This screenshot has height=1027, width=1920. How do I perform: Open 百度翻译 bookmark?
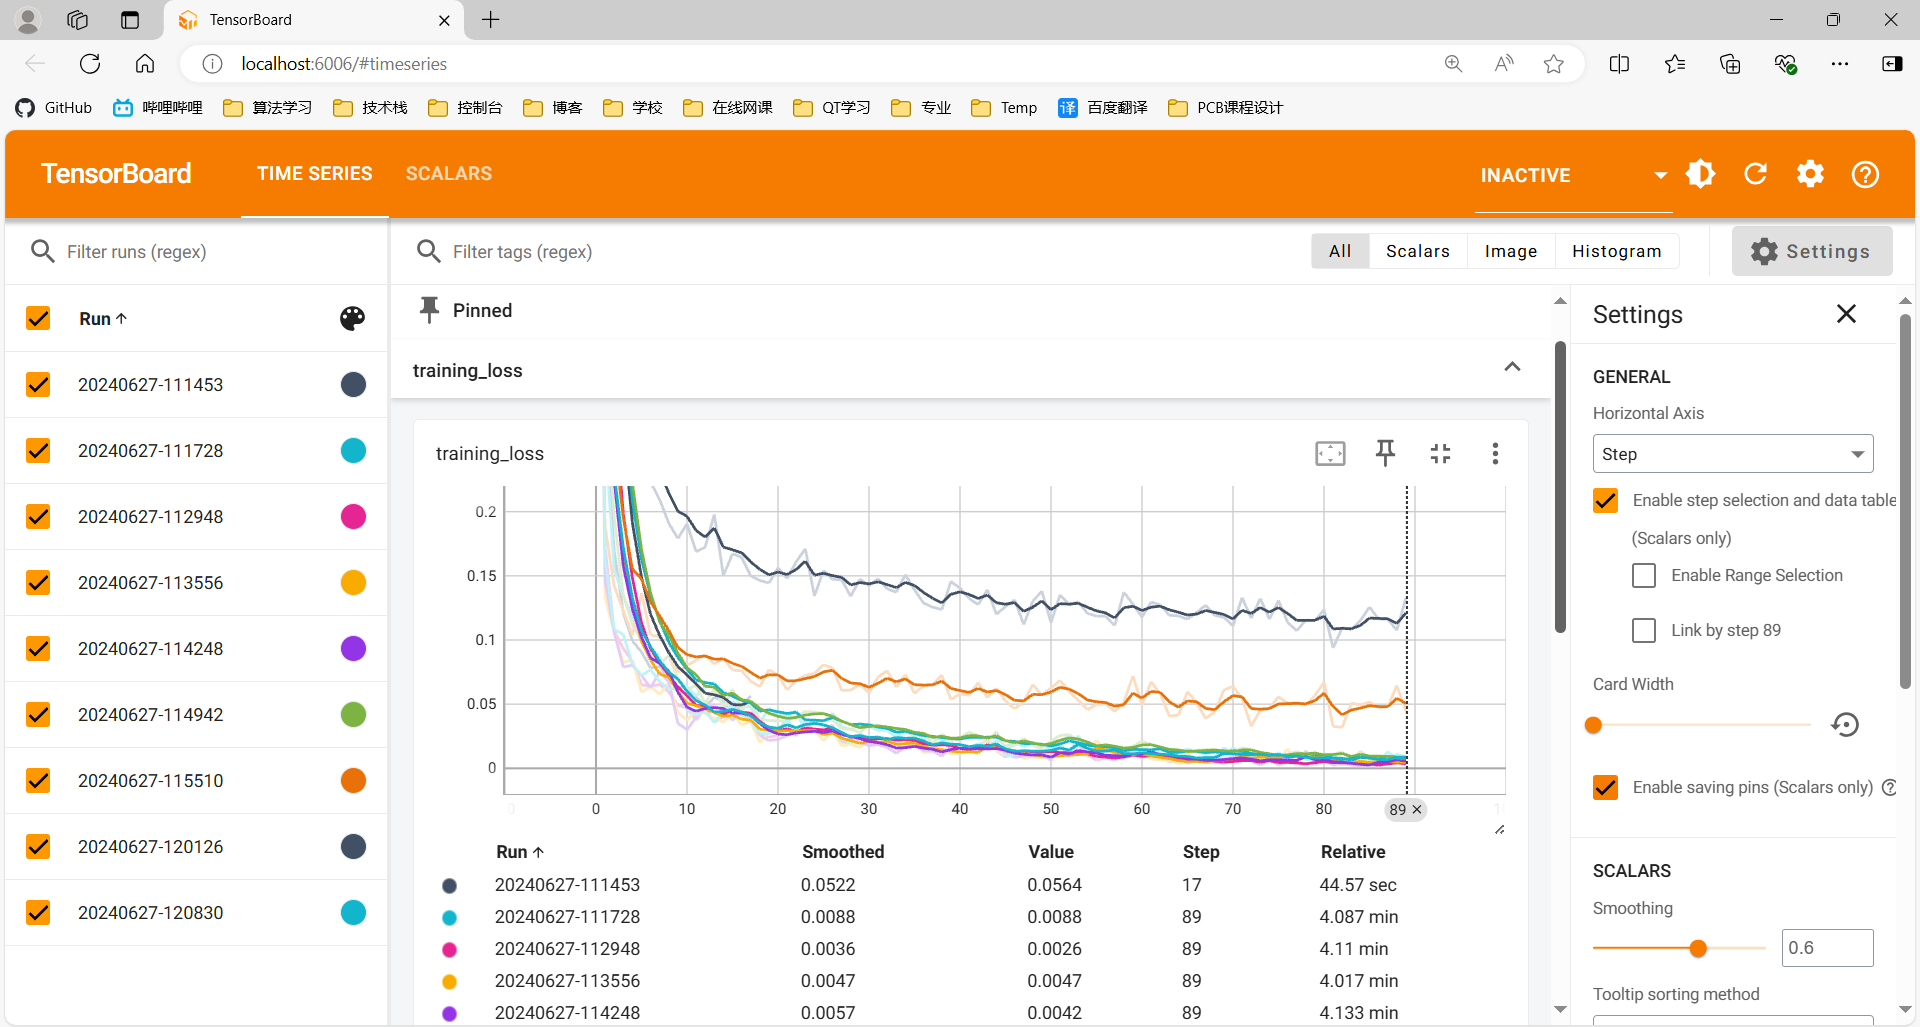1103,108
